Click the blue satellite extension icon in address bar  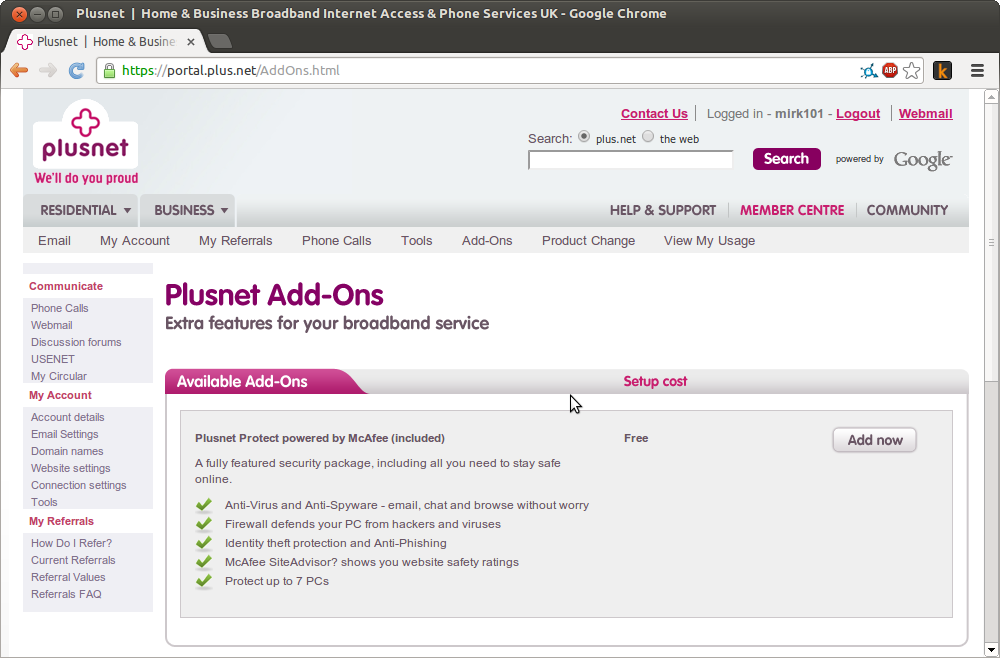pyautogui.click(x=869, y=71)
